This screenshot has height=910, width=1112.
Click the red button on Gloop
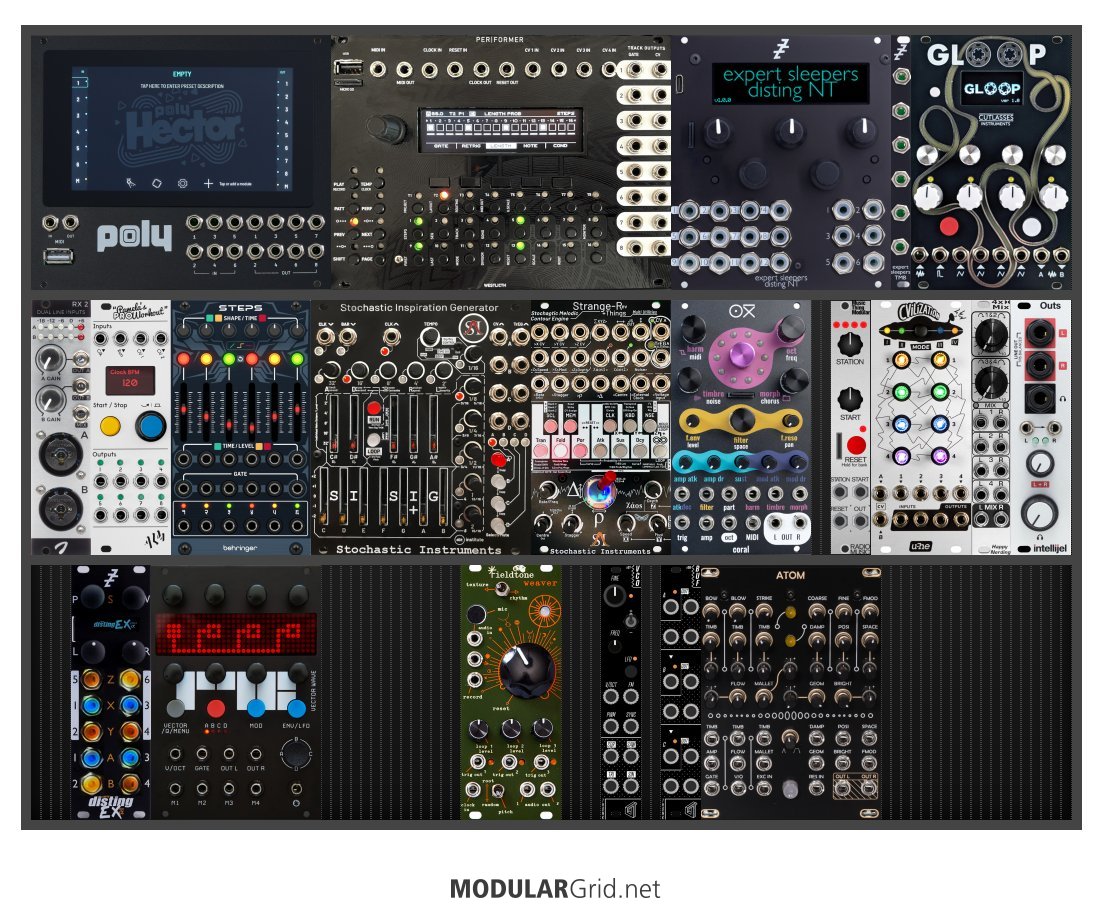point(949,227)
